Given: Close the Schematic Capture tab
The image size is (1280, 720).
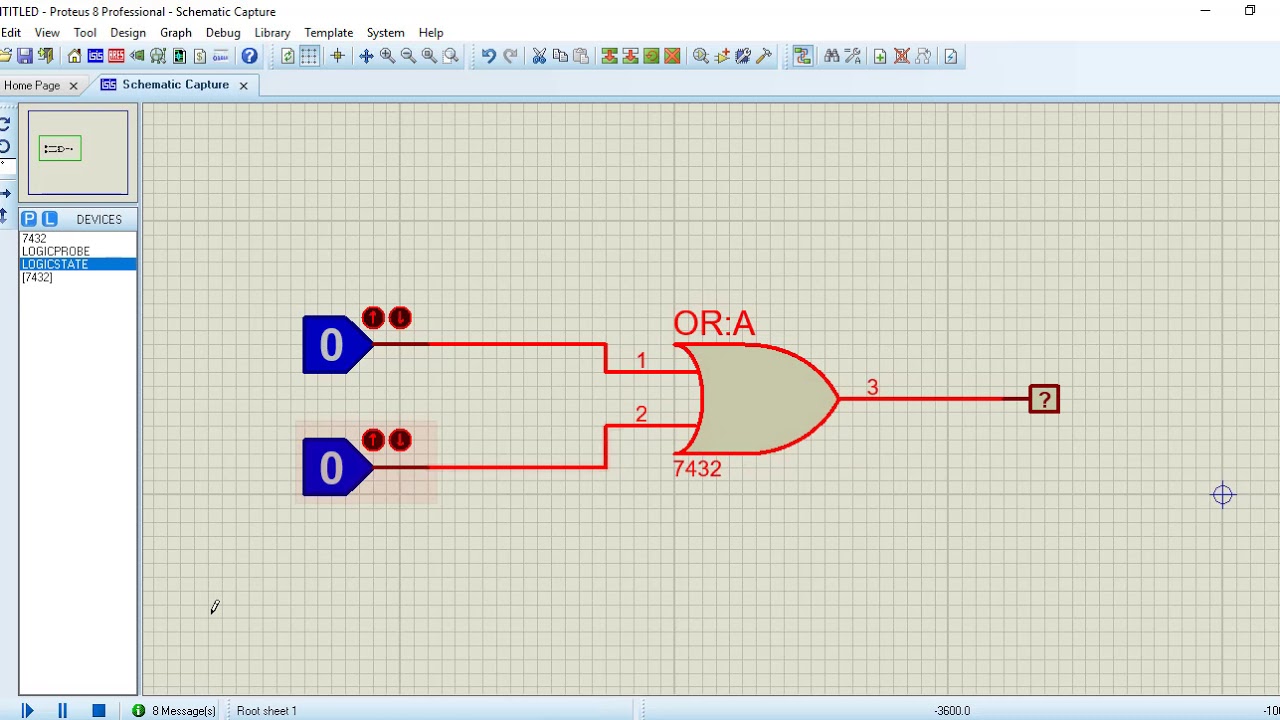Looking at the screenshot, I should pos(243,85).
